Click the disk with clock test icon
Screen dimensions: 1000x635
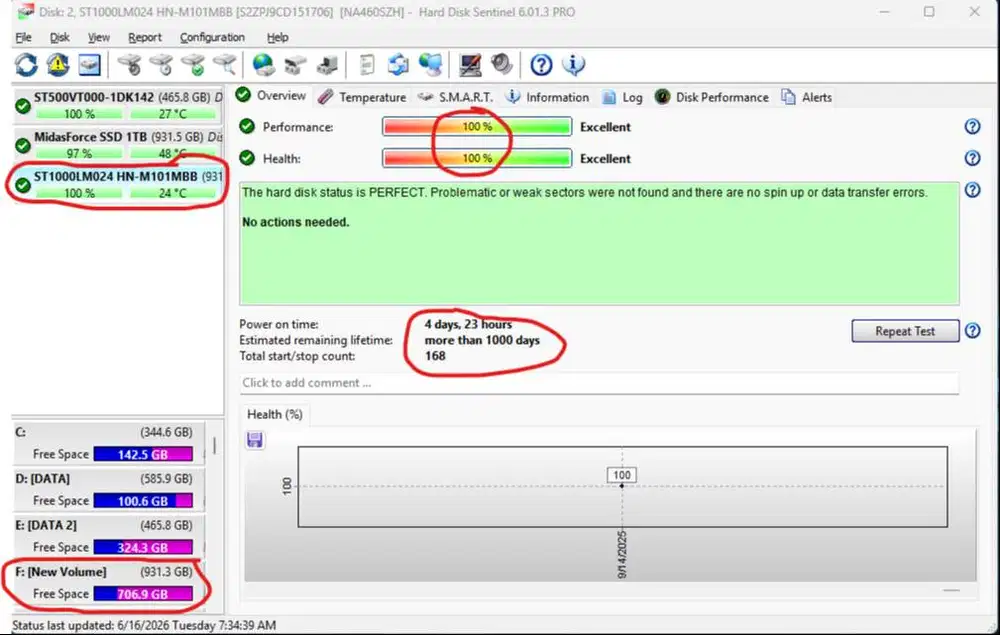(161, 65)
